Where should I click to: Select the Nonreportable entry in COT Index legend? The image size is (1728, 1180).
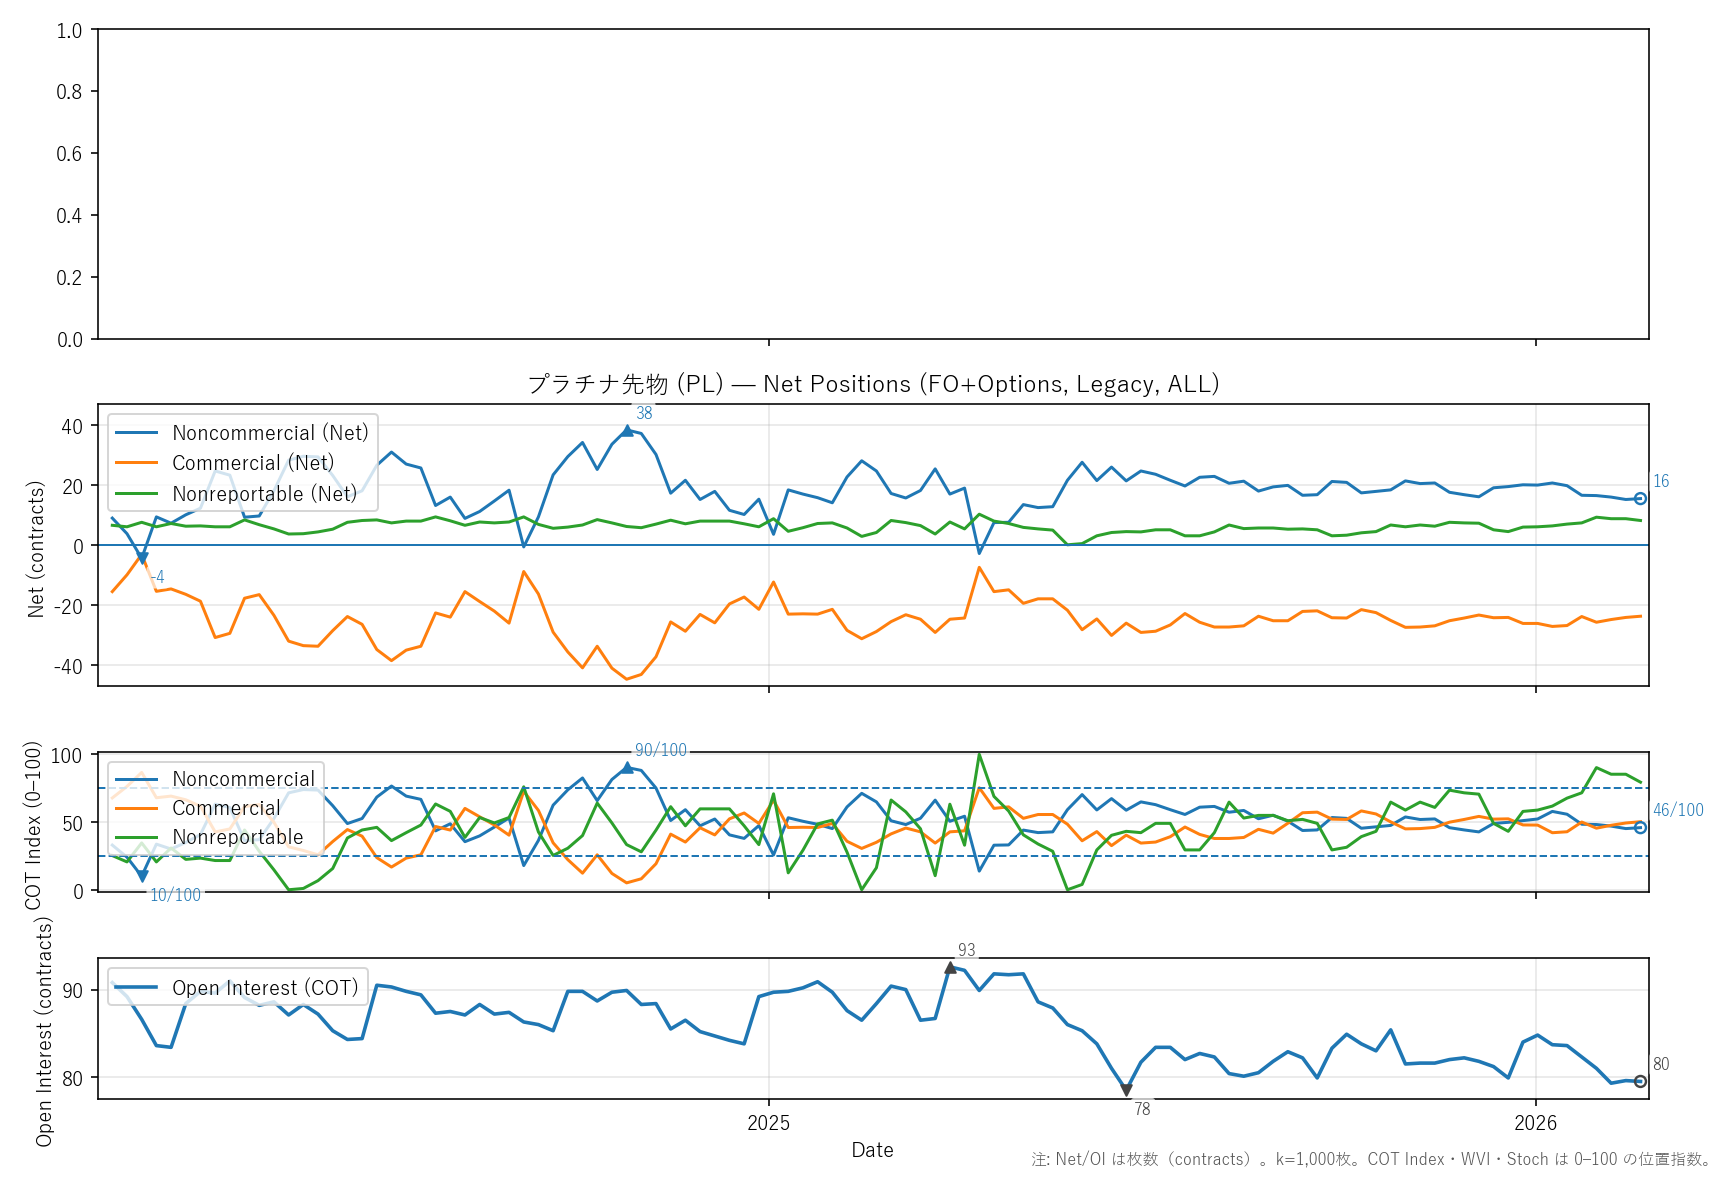coord(237,837)
